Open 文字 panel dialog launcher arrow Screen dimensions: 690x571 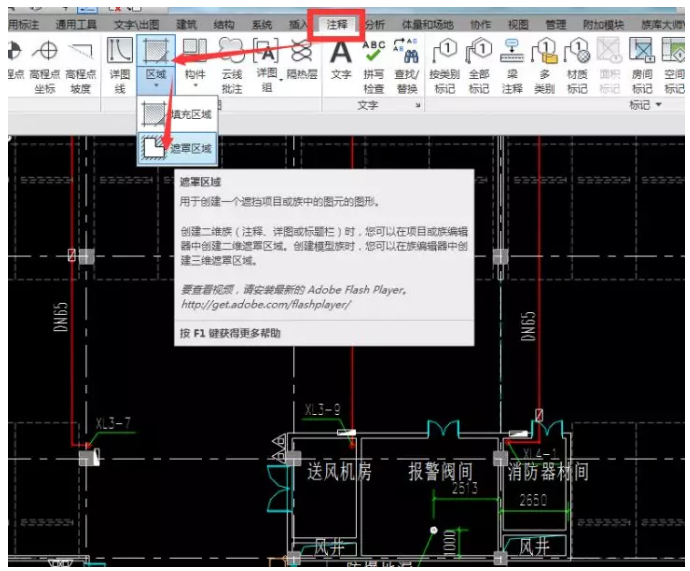pyautogui.click(x=418, y=105)
